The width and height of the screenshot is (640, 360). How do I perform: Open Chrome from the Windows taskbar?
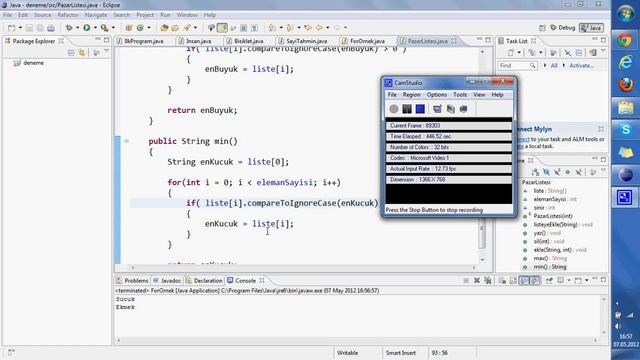[x=625, y=40]
